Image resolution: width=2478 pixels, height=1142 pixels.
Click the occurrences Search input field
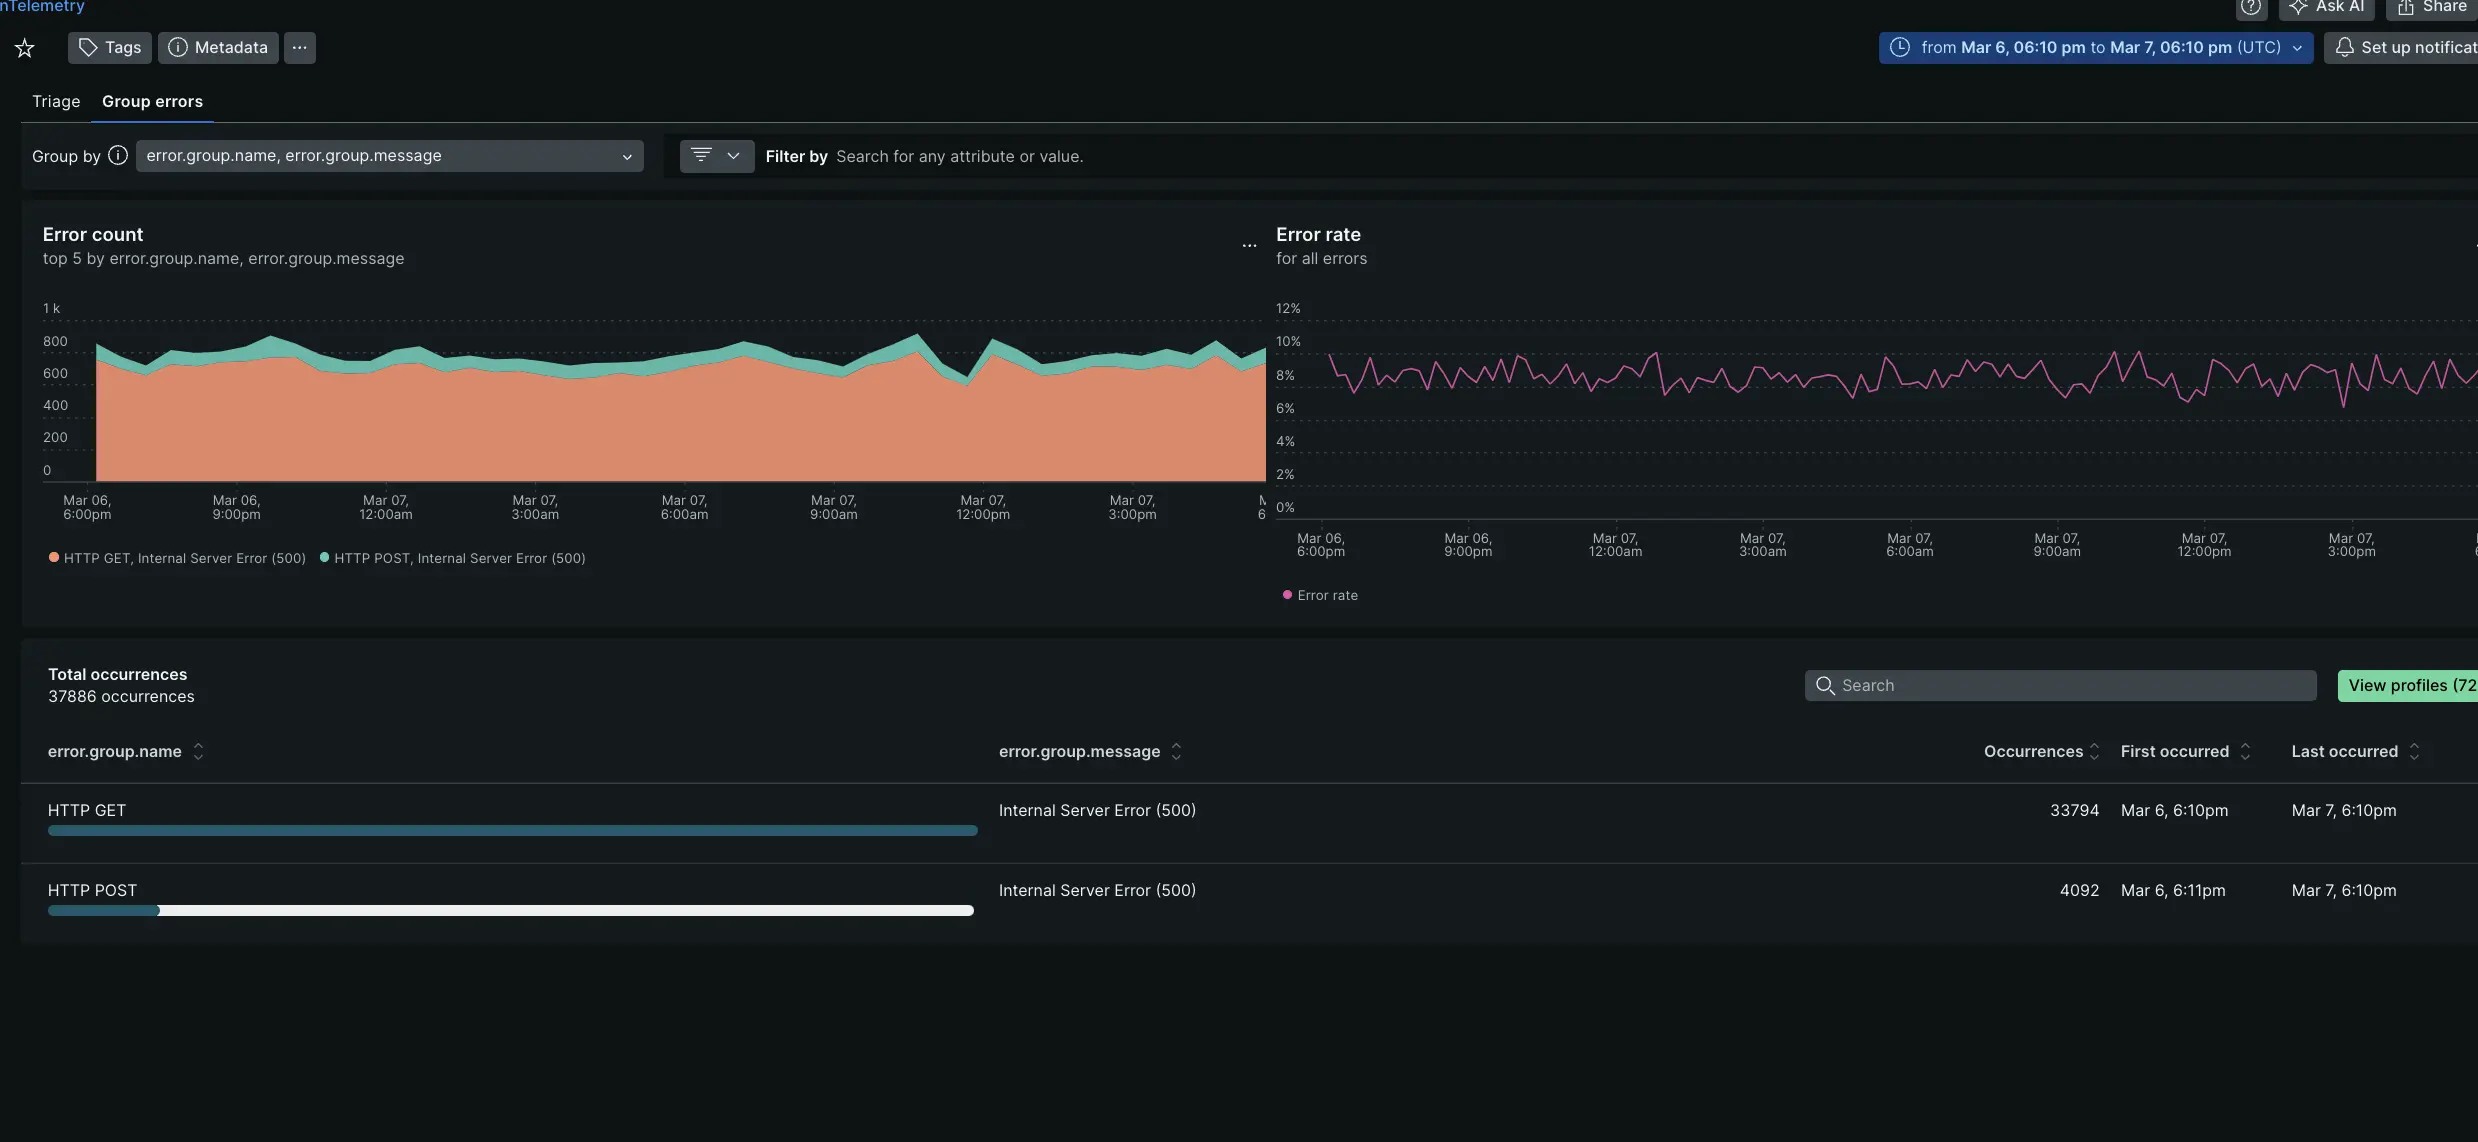click(x=2060, y=686)
